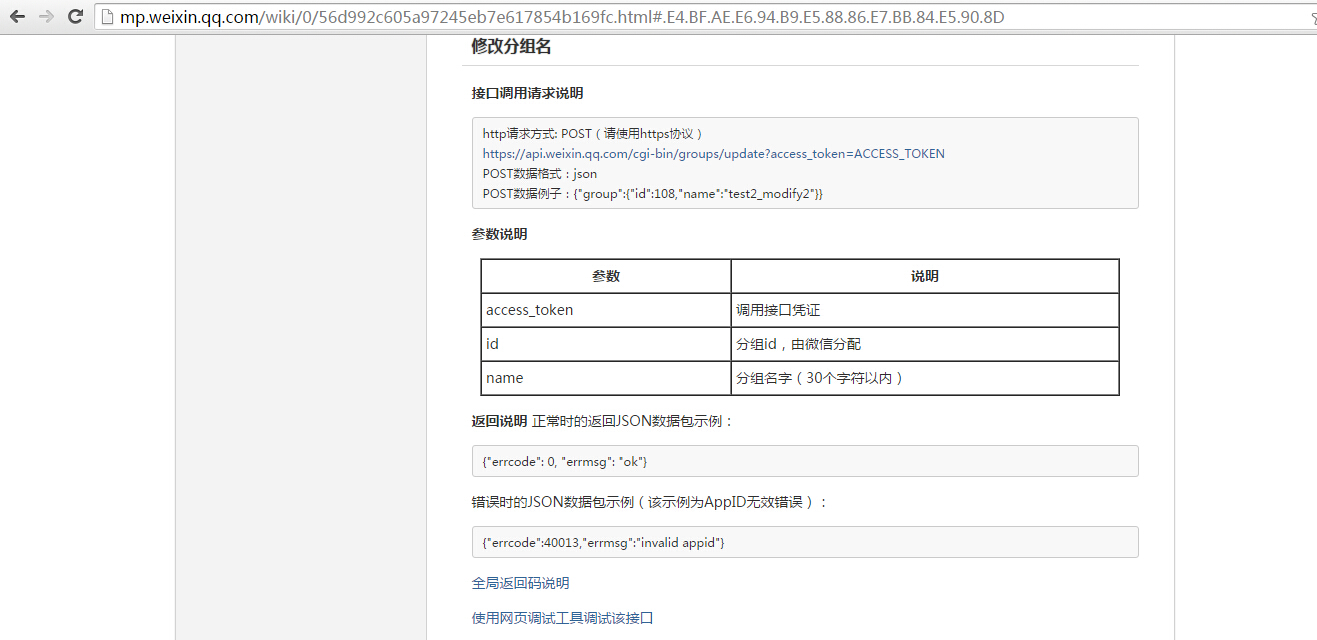This screenshot has height=640, width=1317.
Task: Open the groups/update API URL link
Action: (x=713, y=154)
